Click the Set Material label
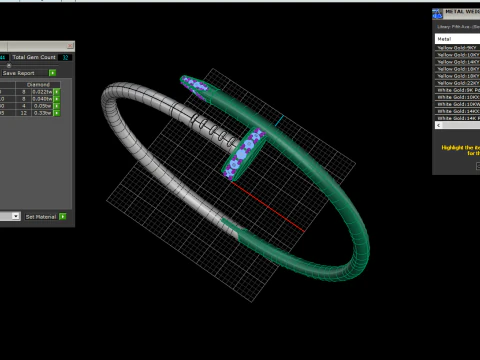Screen dimensions: 480x360 coord(41,217)
